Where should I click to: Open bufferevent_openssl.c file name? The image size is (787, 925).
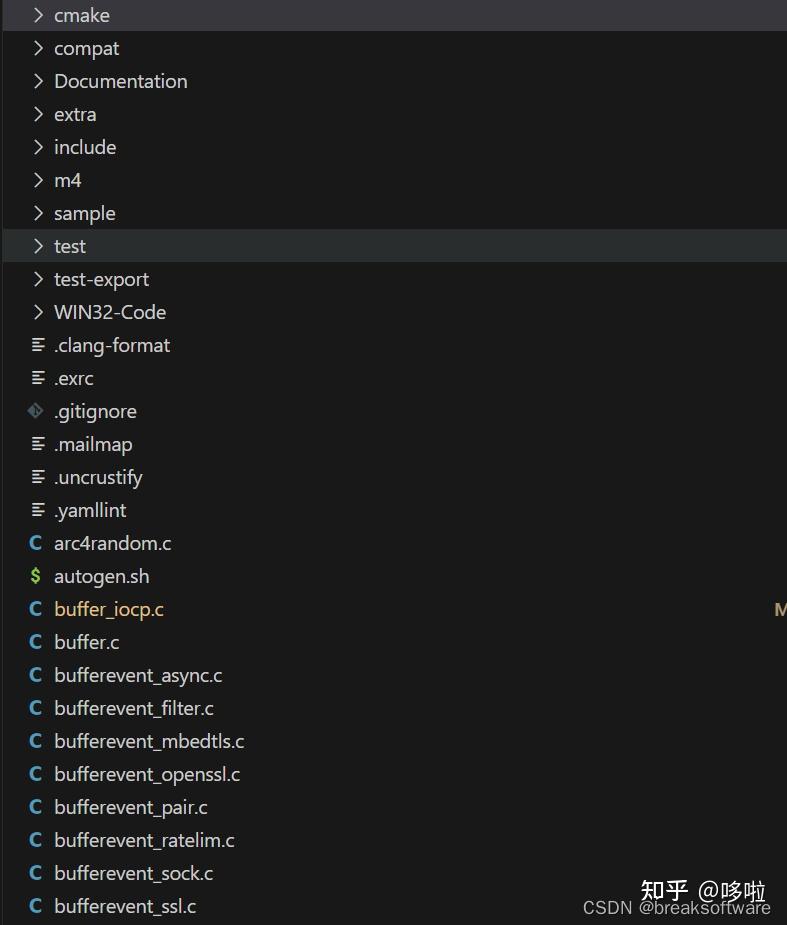click(x=147, y=775)
